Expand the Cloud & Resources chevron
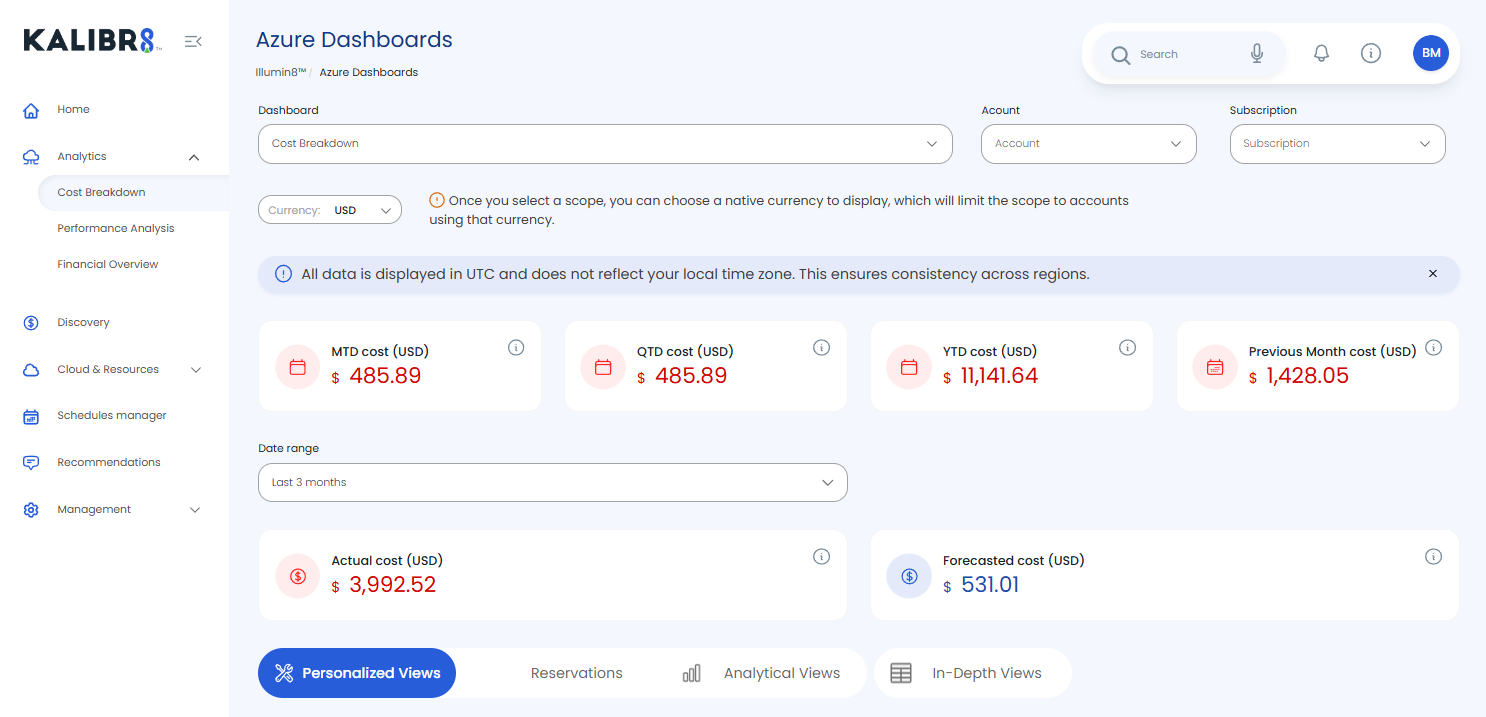The height and width of the screenshot is (717, 1486). coord(196,370)
